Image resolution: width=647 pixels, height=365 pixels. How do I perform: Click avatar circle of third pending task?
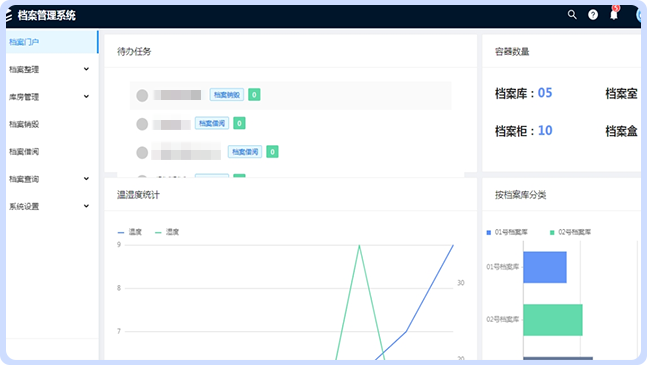tap(142, 152)
